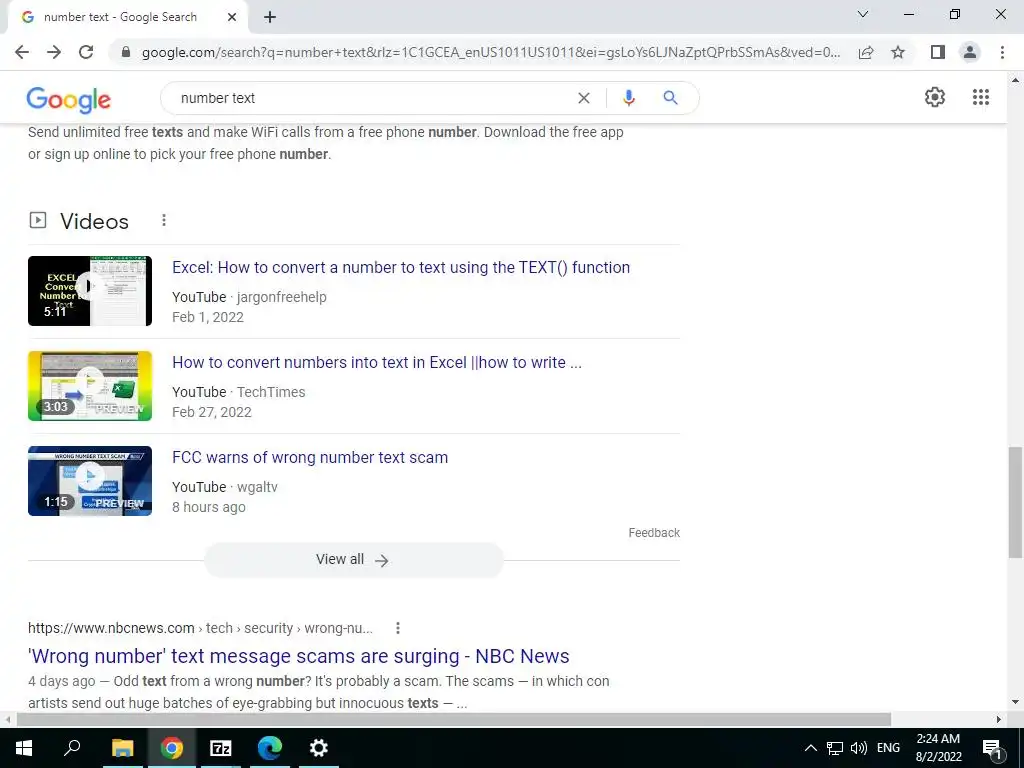Clear the search box text
This screenshot has height=768, width=1024.
point(584,98)
